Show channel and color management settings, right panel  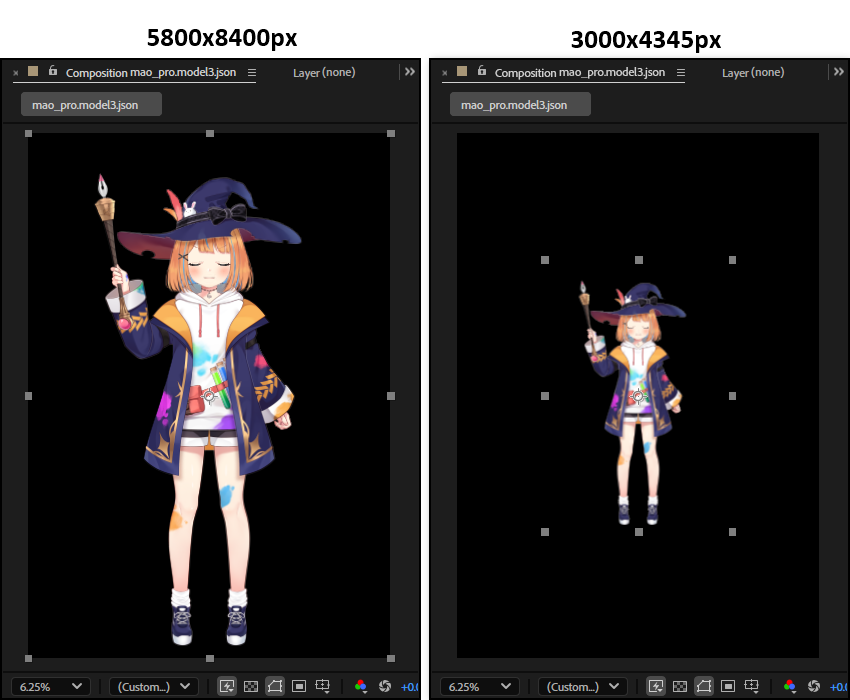(789, 686)
